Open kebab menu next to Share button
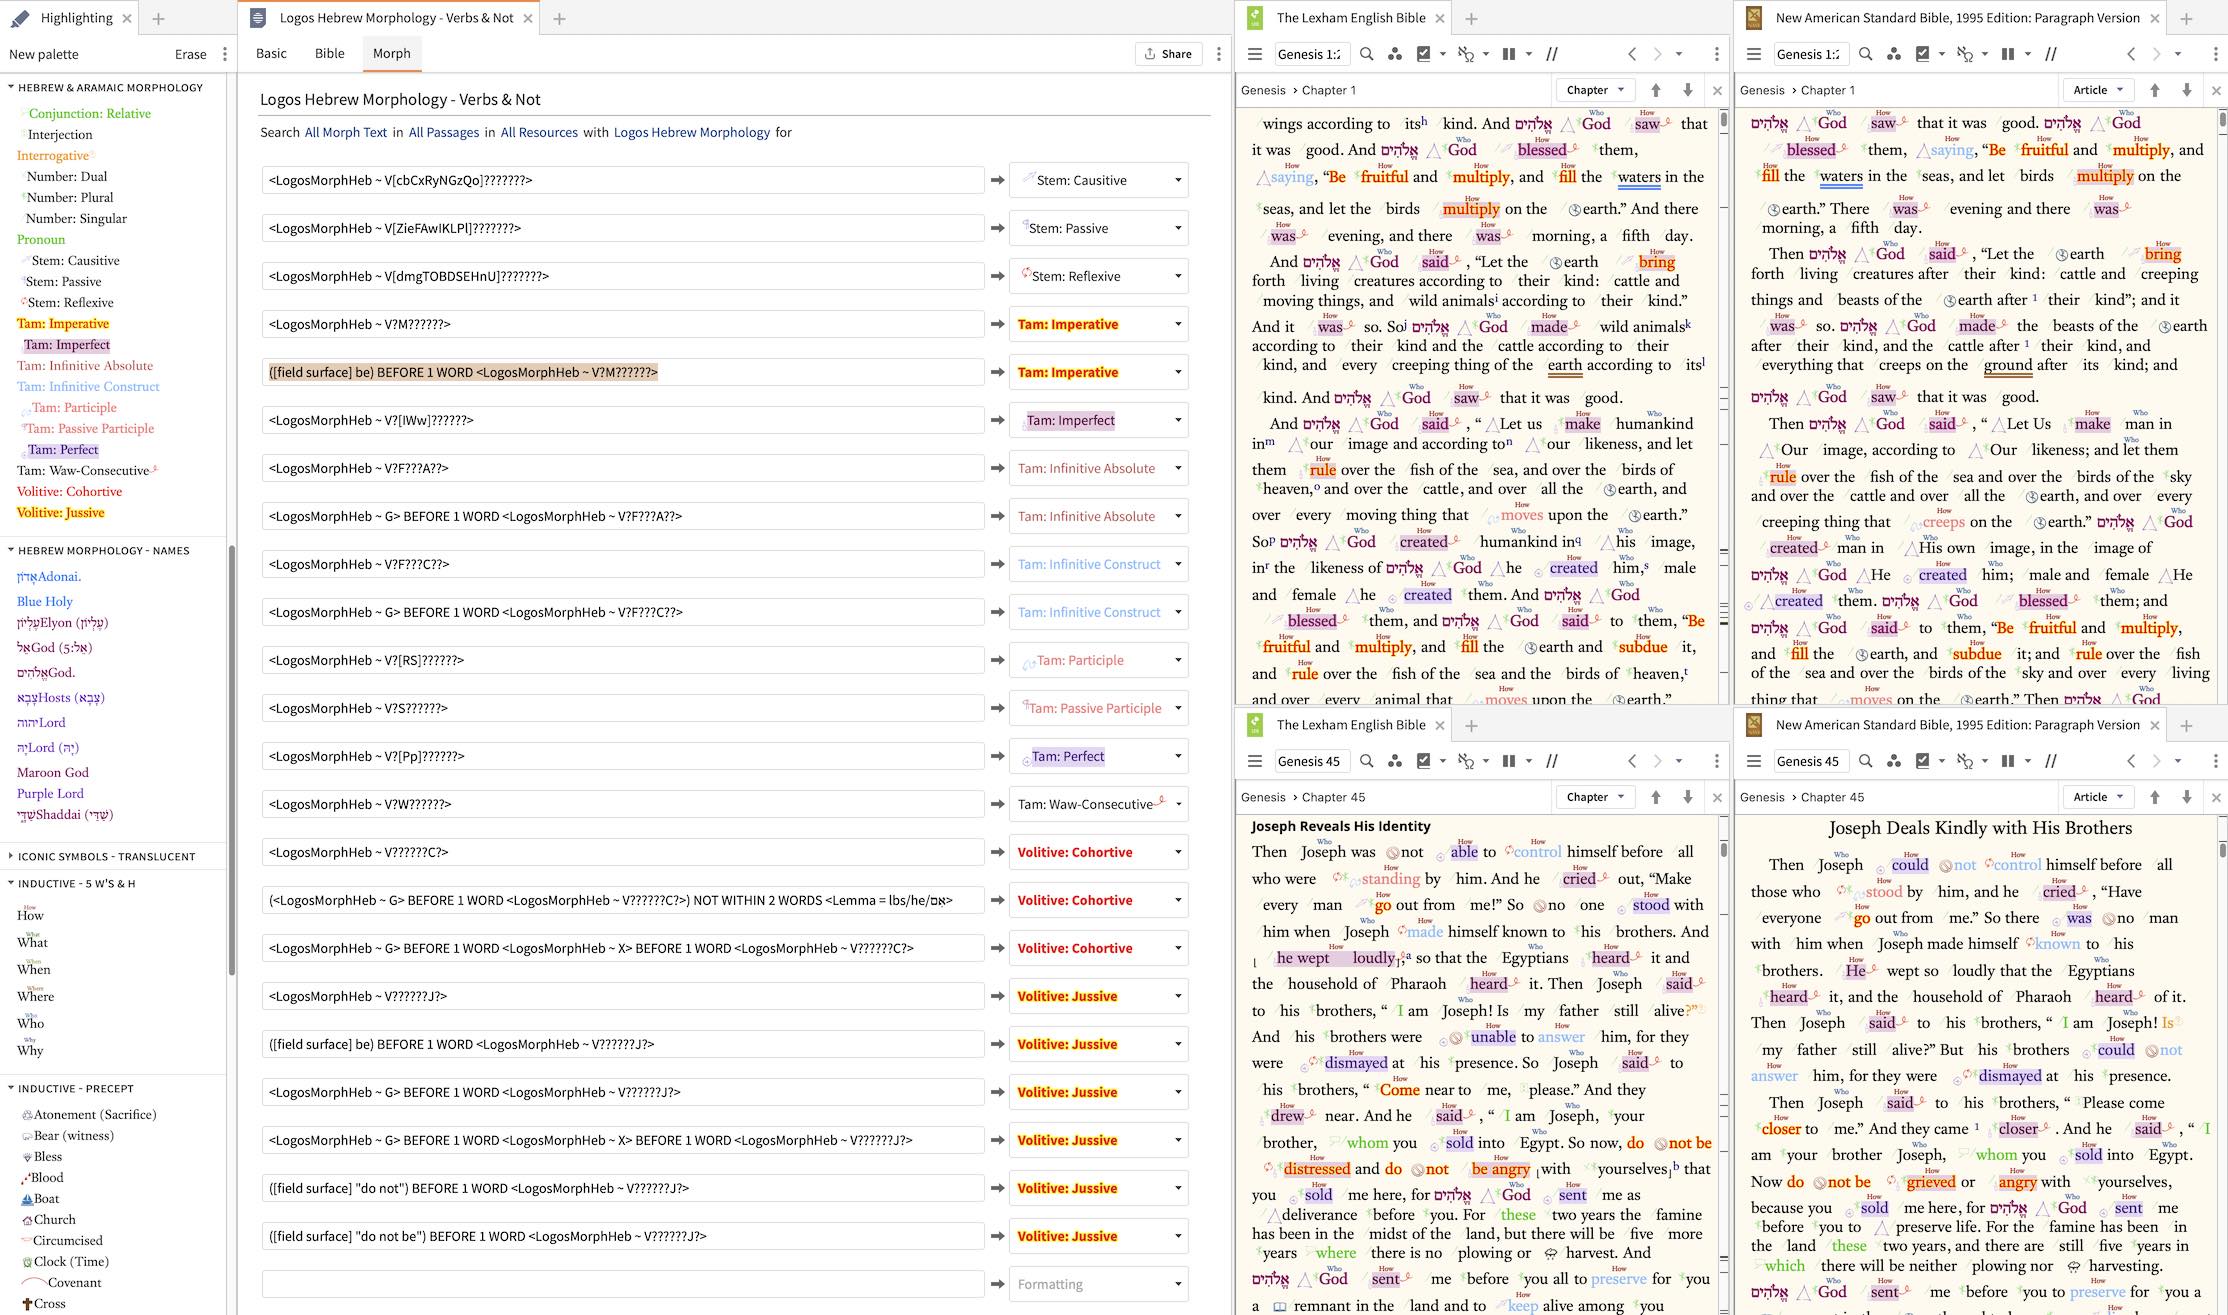The width and height of the screenshot is (2228, 1315). pos(1218,54)
